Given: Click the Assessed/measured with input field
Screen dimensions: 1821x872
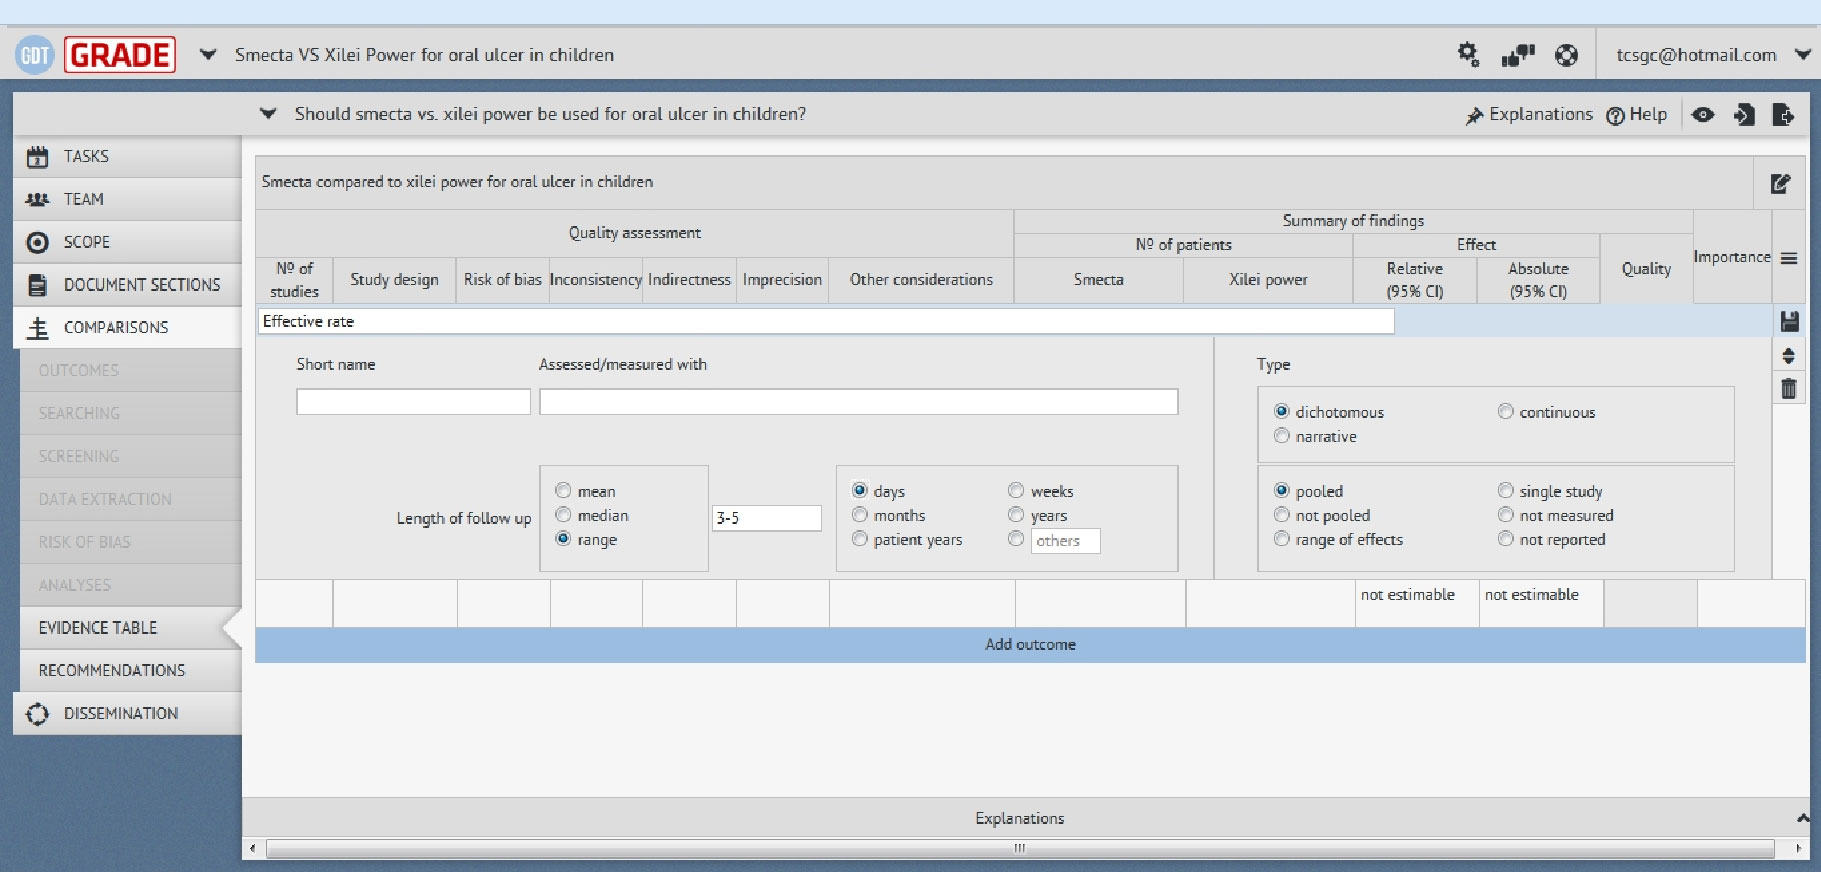Looking at the screenshot, I should pyautogui.click(x=858, y=402).
